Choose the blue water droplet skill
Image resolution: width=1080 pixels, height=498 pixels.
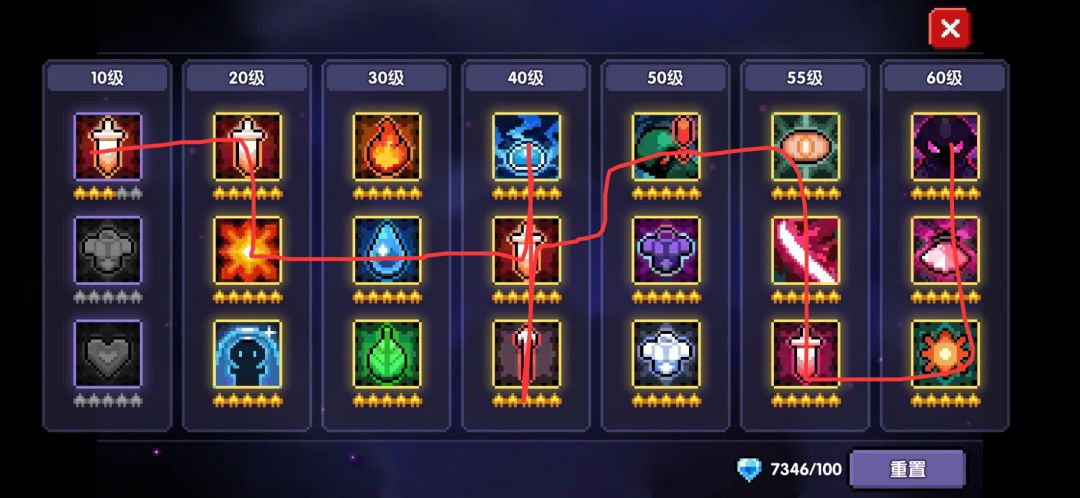coord(386,250)
